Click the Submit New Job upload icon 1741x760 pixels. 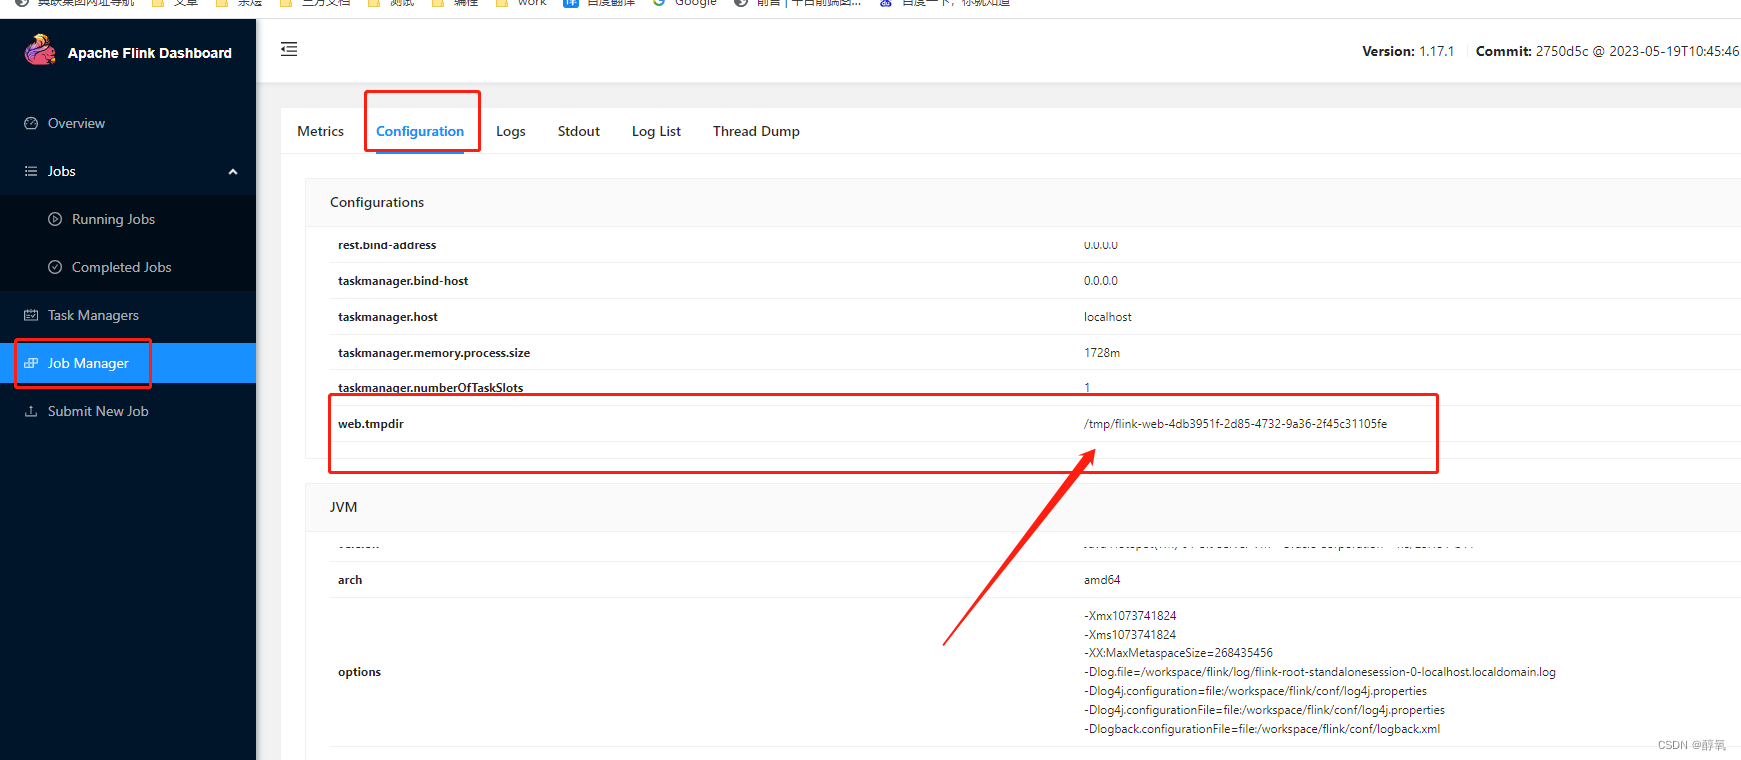[31, 411]
